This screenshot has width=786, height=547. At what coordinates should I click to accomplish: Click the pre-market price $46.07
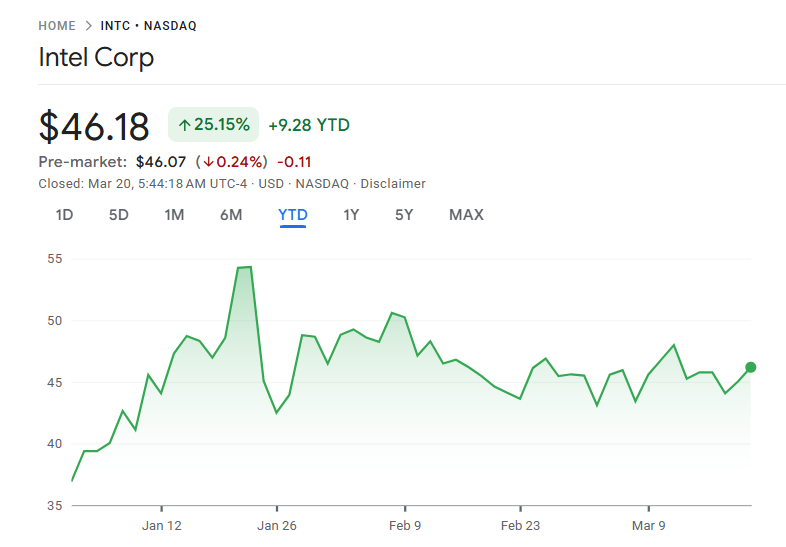161,162
